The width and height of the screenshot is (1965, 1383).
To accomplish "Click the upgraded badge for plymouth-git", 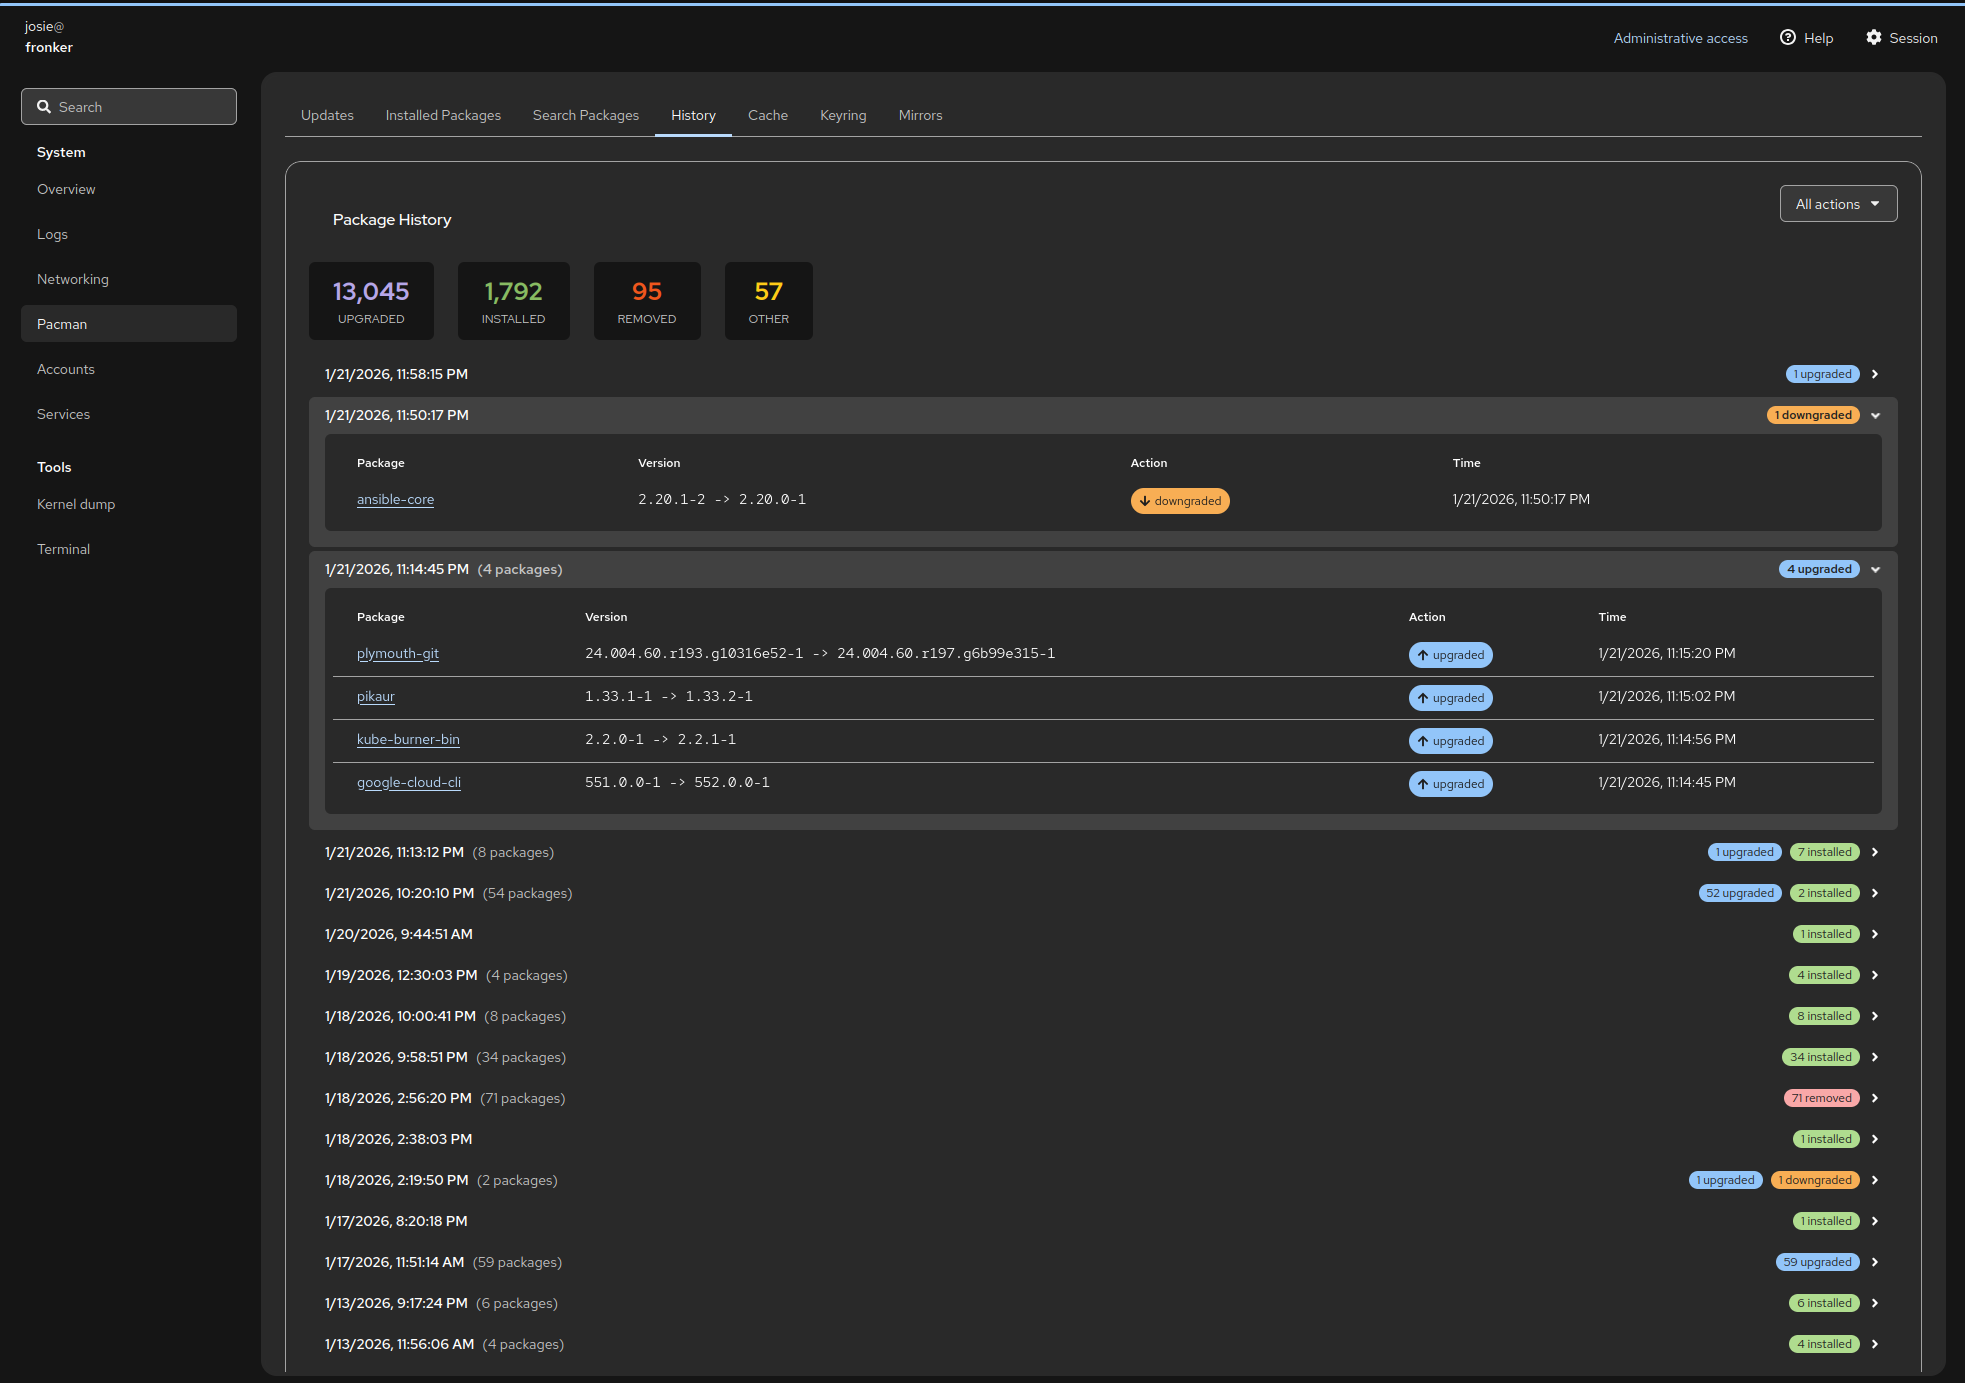I will (x=1450, y=655).
